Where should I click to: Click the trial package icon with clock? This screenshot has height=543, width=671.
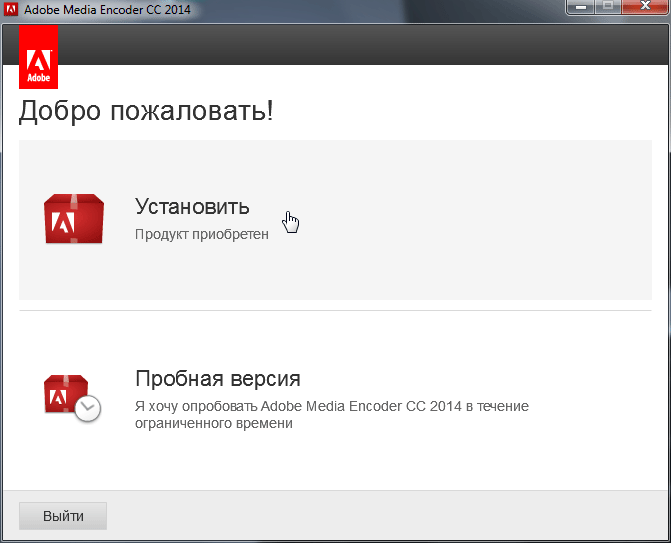coord(72,398)
